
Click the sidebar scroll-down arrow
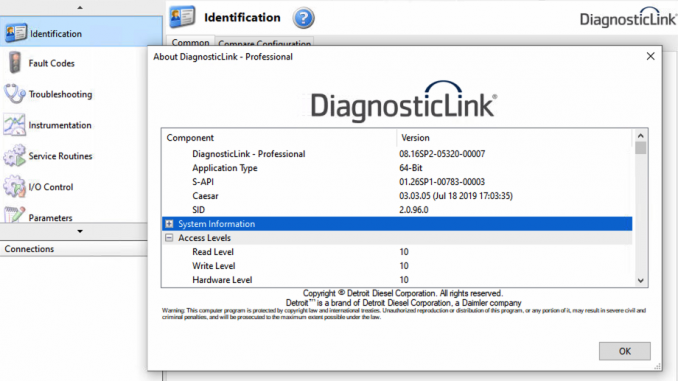[80, 231]
